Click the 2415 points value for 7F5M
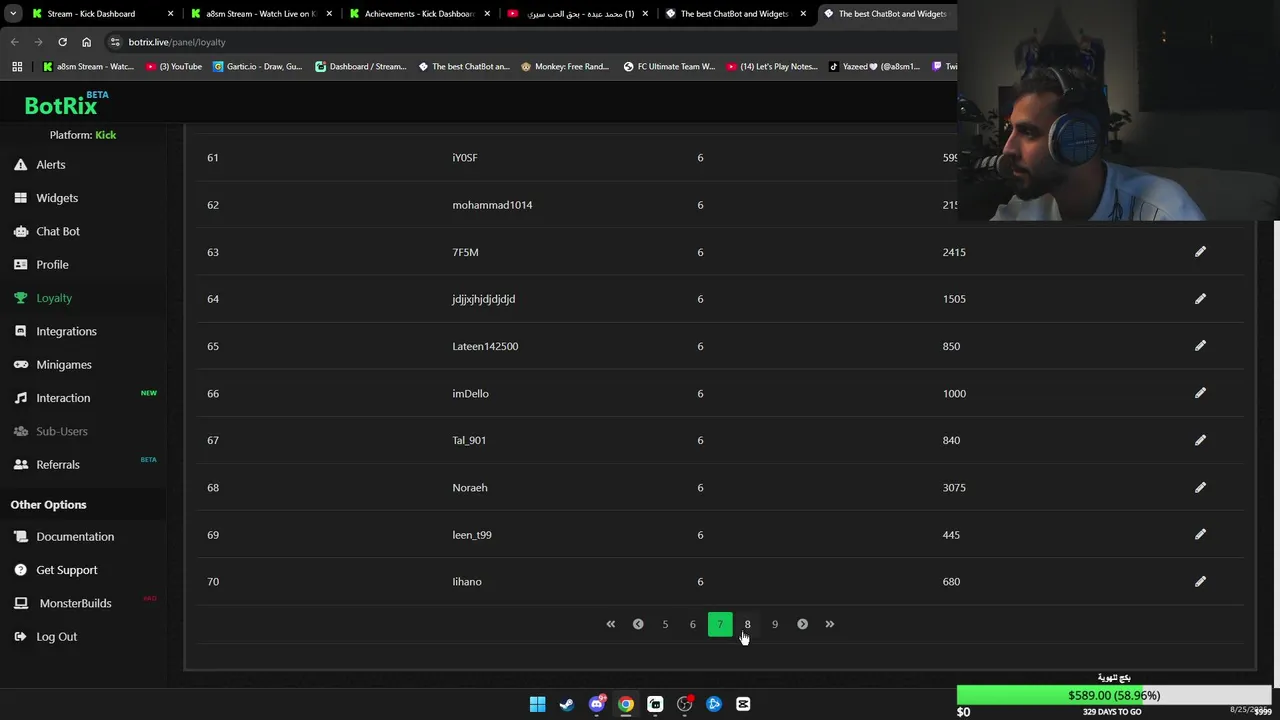The image size is (1280, 720). point(954,252)
